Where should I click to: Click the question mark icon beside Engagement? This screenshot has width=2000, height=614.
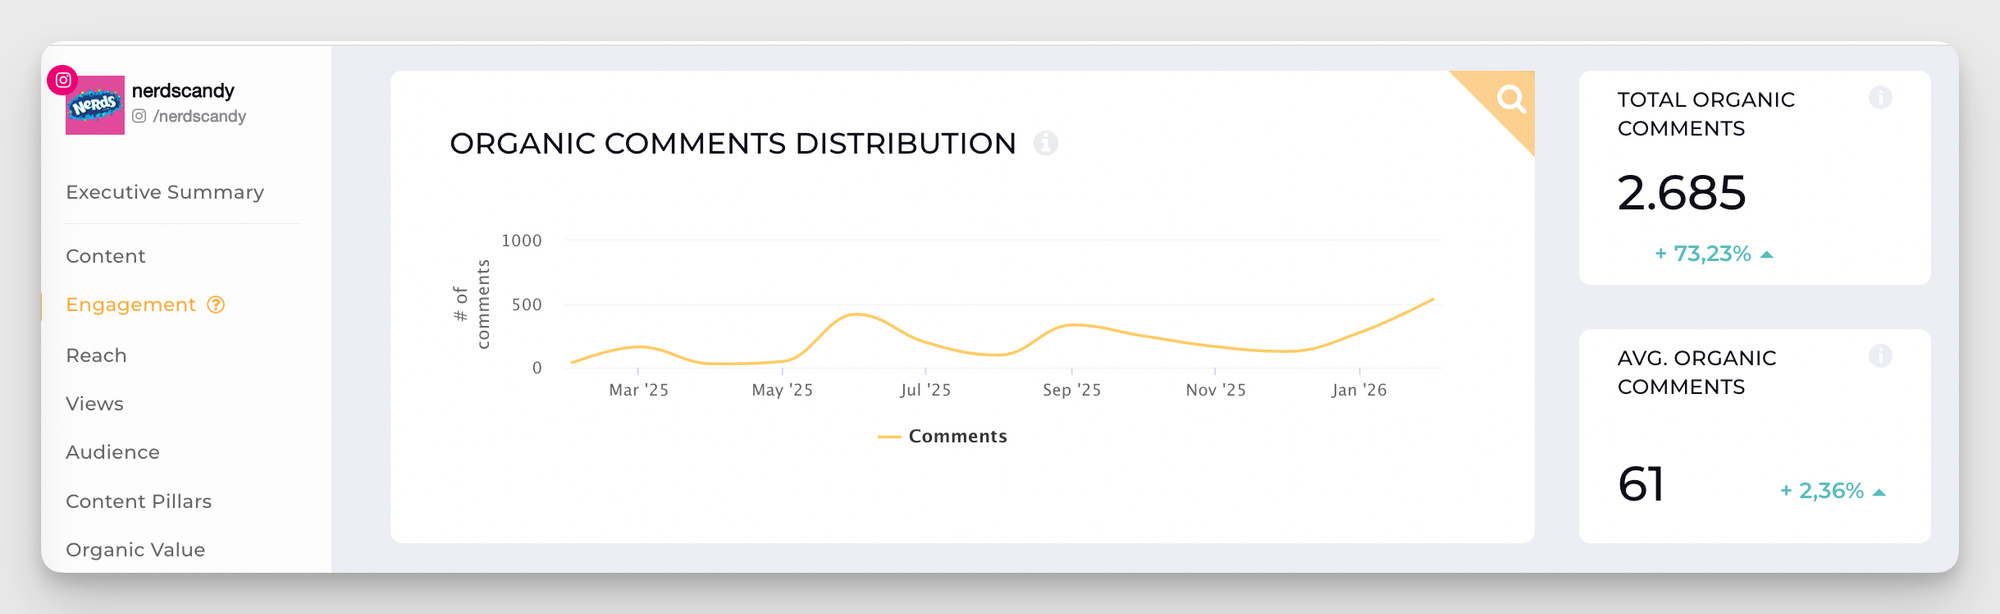[216, 305]
